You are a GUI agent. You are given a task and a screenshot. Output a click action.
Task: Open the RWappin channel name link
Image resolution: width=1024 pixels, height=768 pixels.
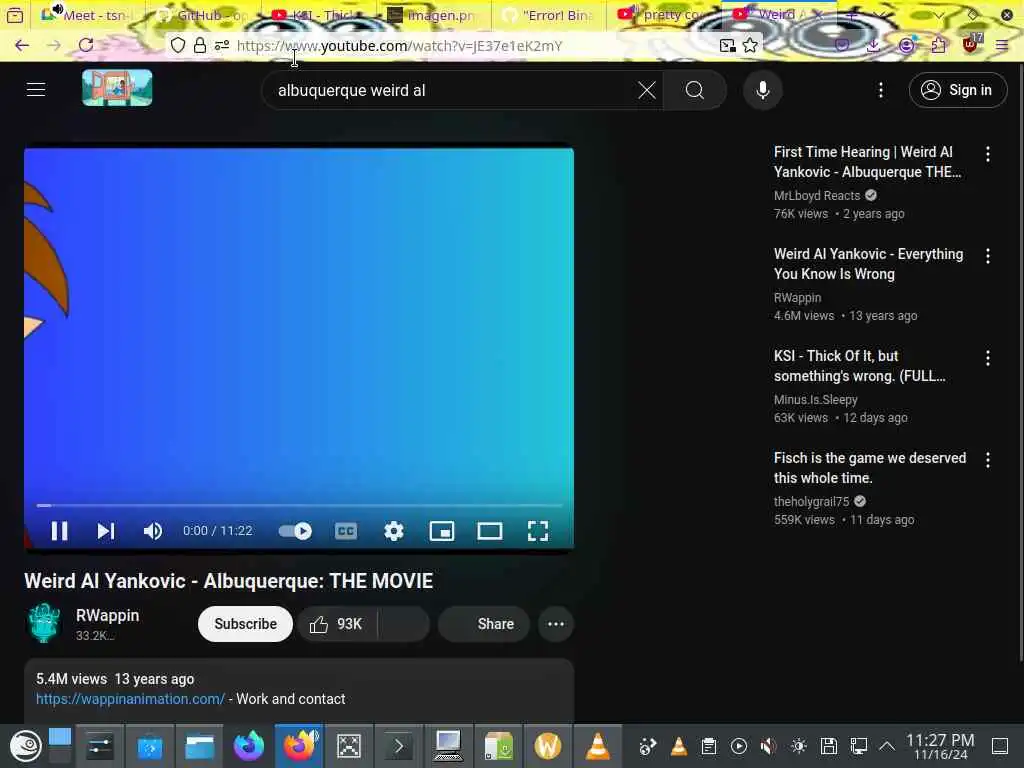pos(108,615)
